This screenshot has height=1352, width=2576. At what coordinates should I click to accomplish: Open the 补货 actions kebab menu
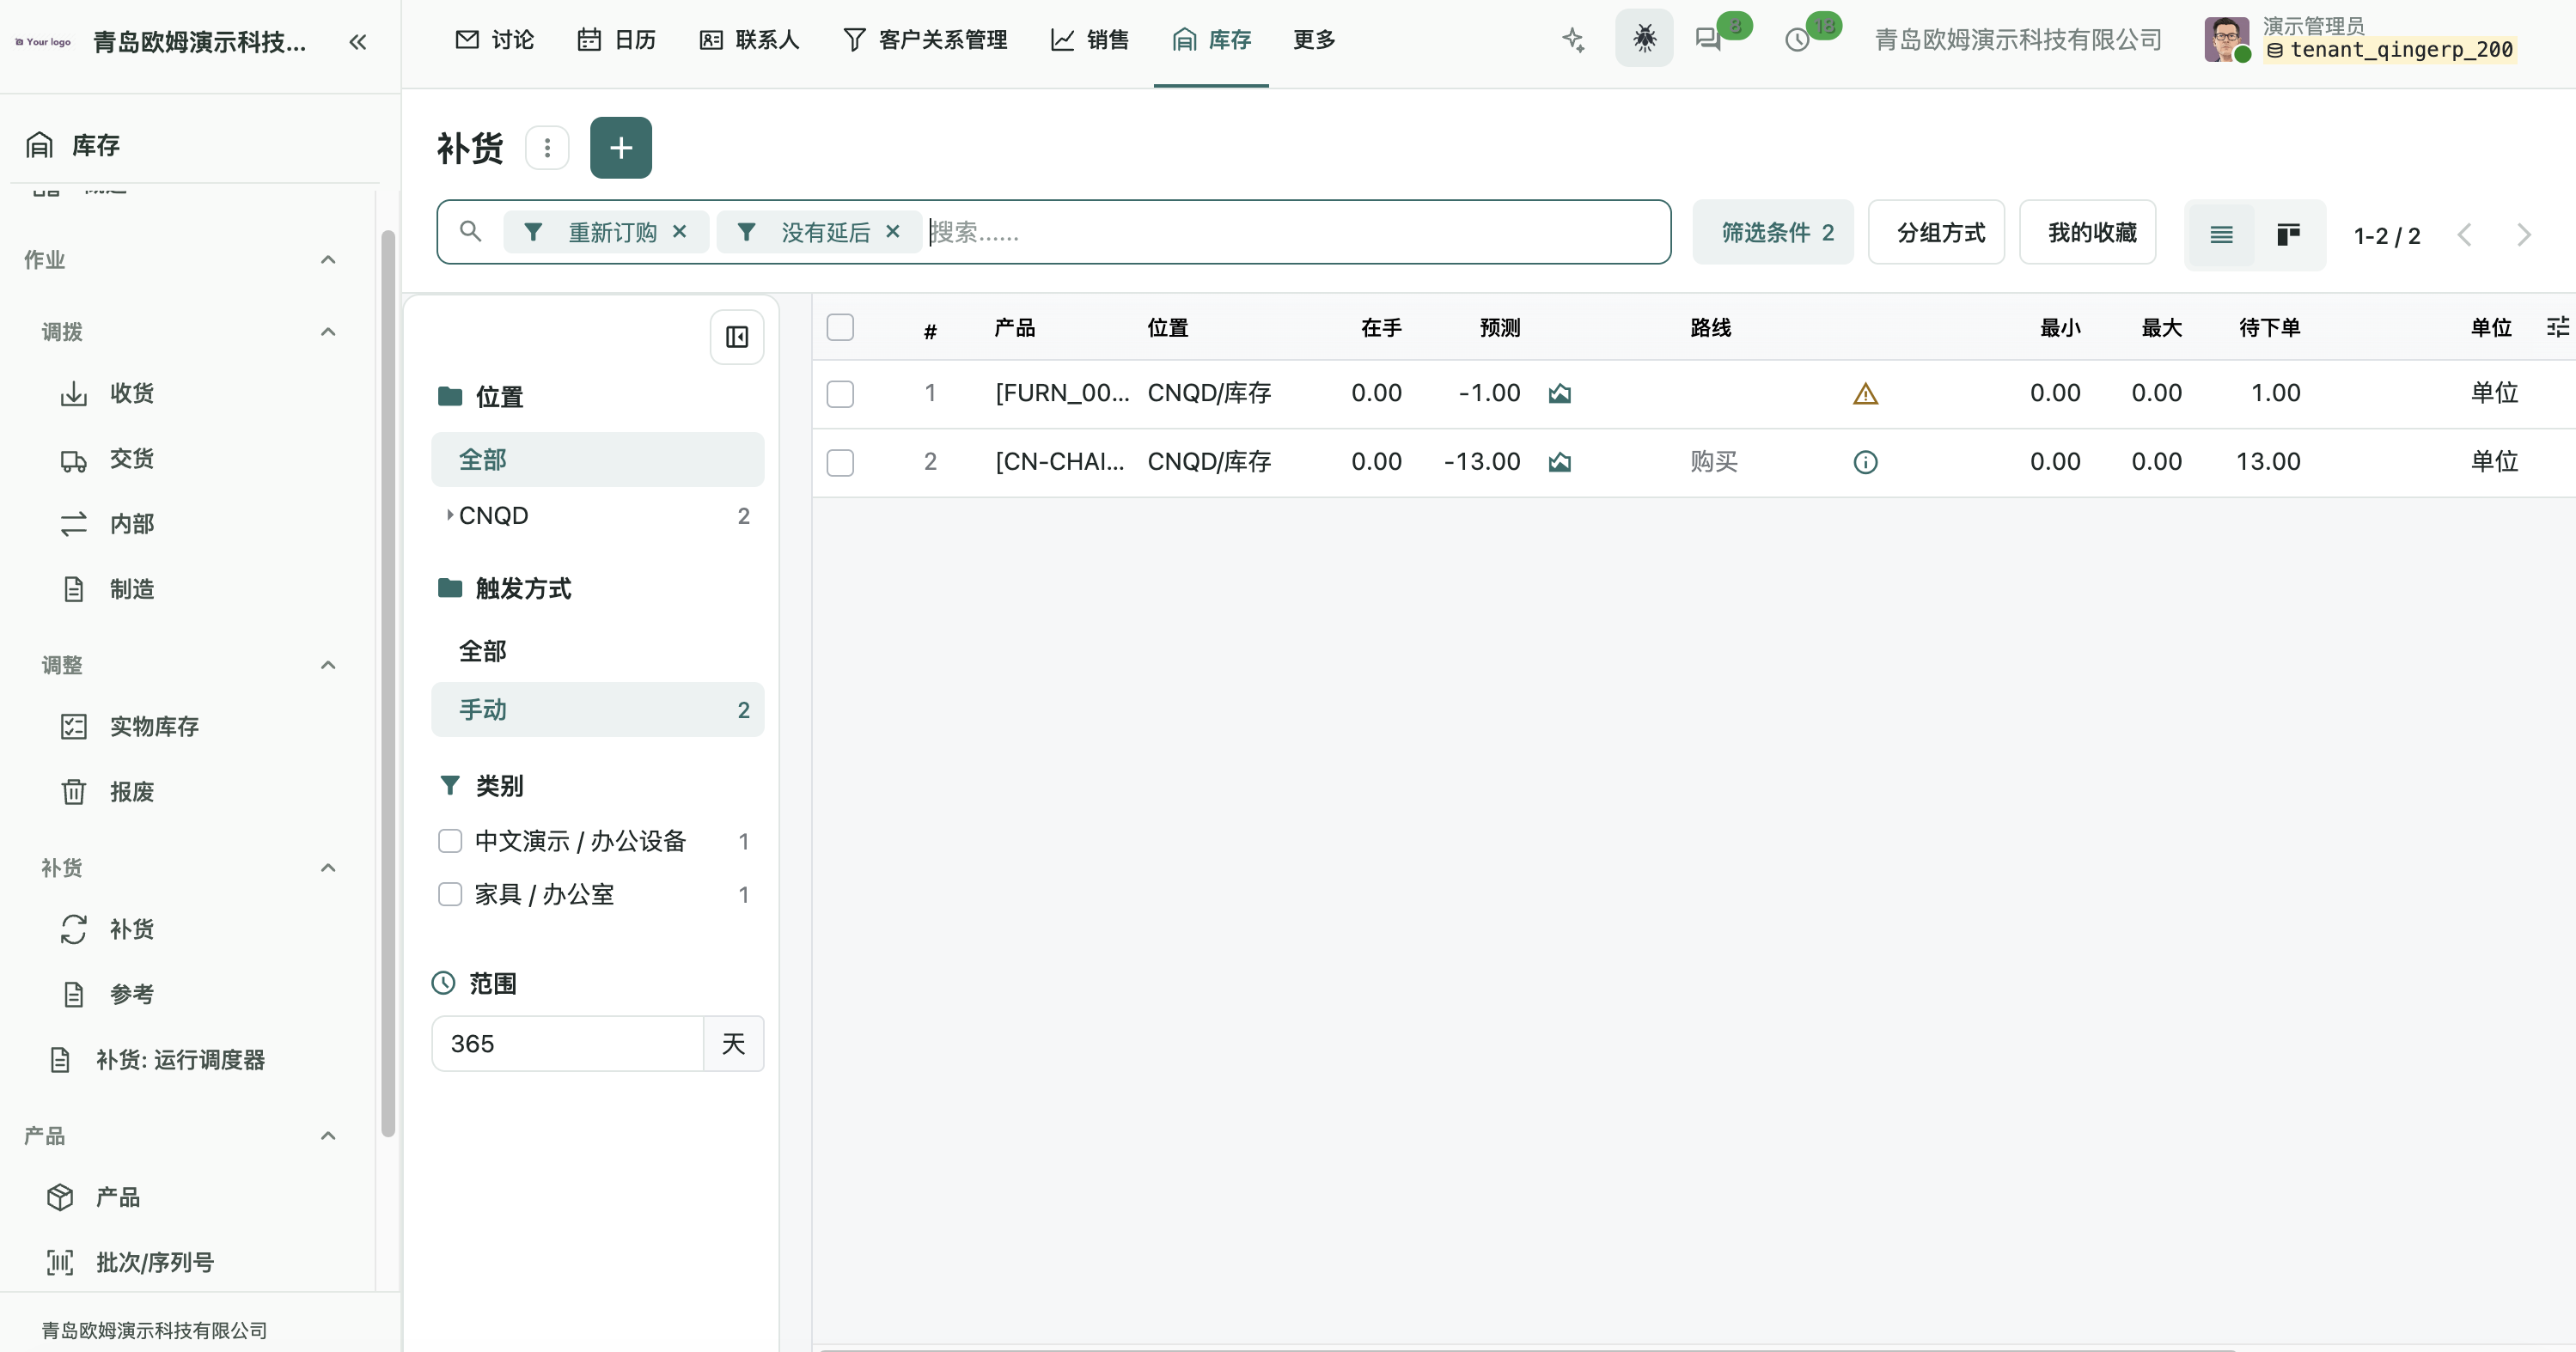(547, 148)
